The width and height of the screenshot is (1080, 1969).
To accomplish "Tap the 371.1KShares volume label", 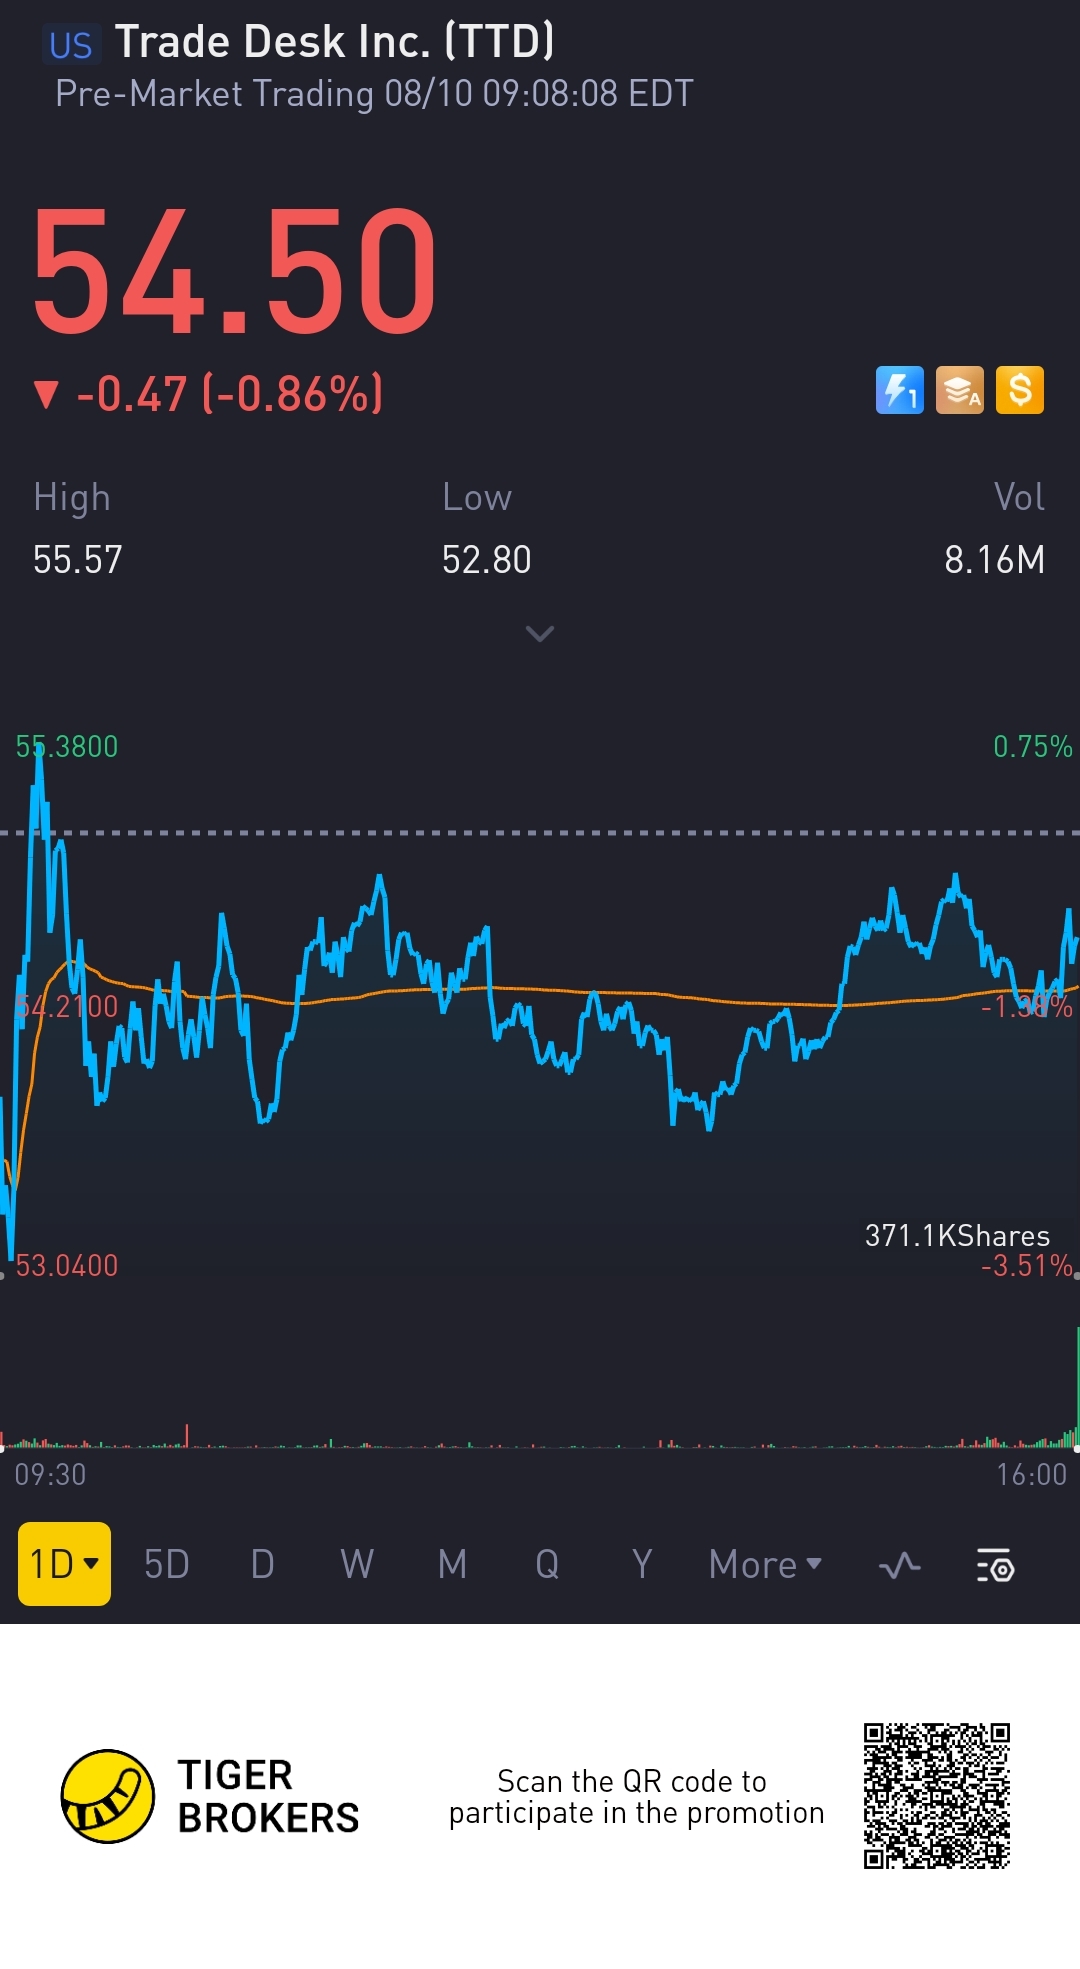I will (x=957, y=1236).
